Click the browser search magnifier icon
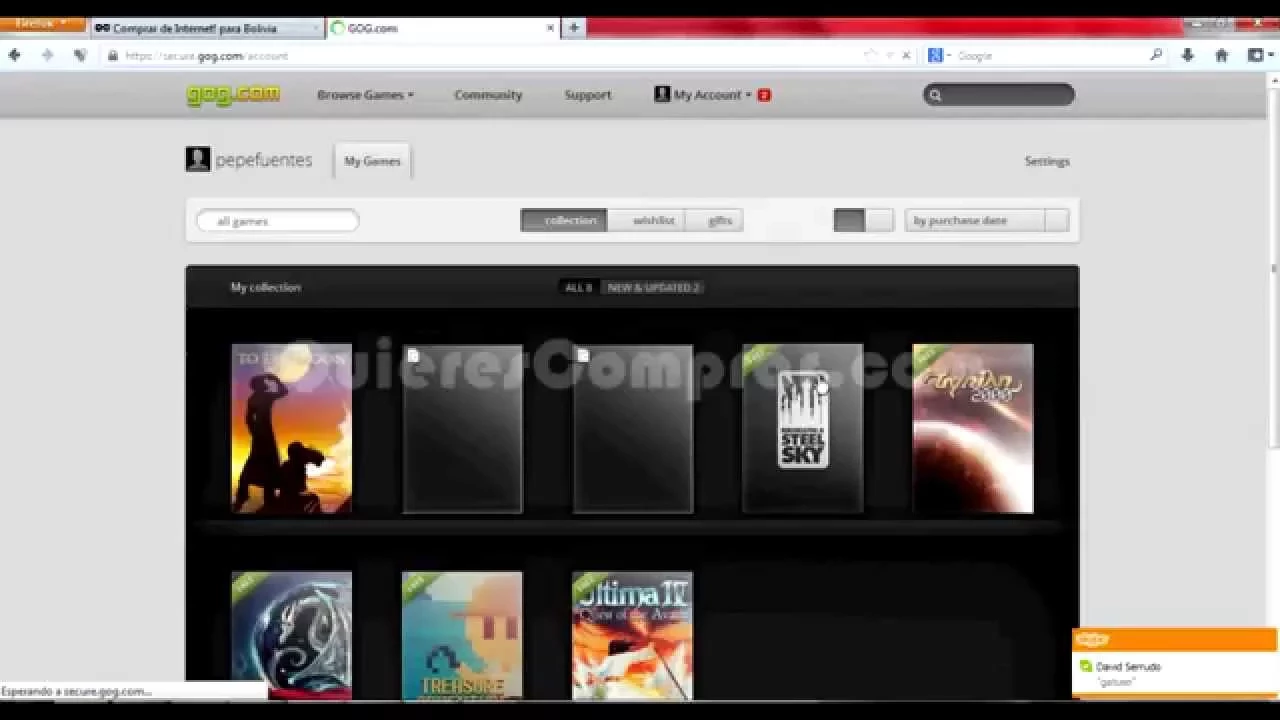This screenshot has width=1280, height=720. 1157,56
